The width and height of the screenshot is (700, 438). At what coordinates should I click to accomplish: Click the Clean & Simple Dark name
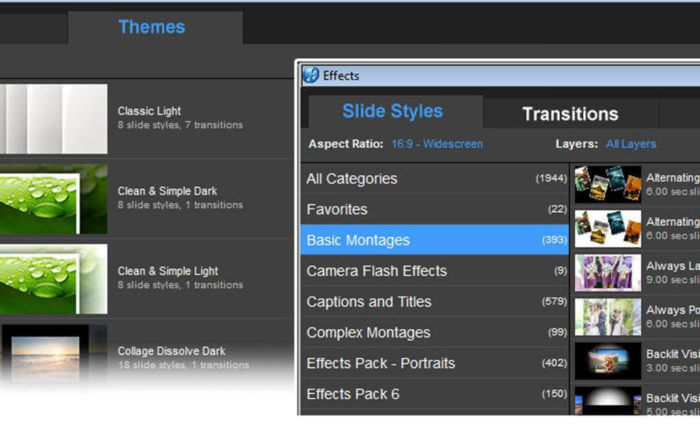[x=167, y=191]
